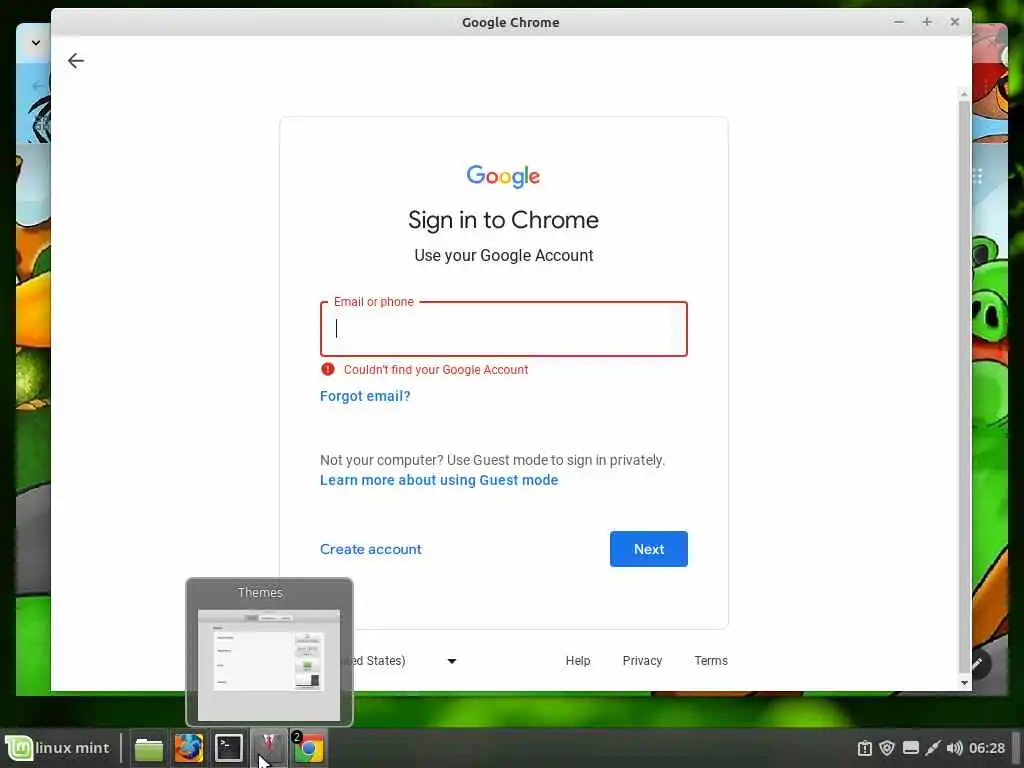Click the dropdown chevron in background window
The height and width of the screenshot is (768, 1024).
pos(36,43)
